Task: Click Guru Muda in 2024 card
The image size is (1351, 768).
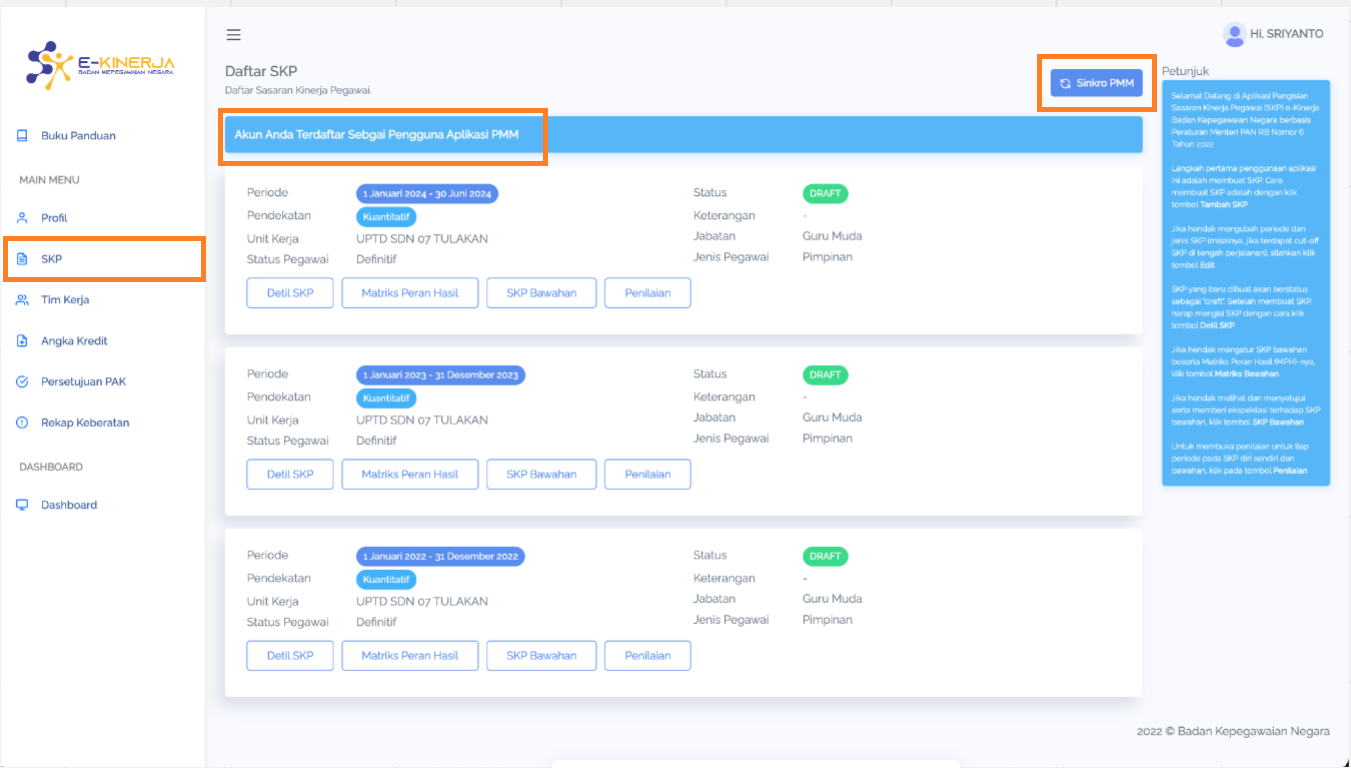Action: 832,236
